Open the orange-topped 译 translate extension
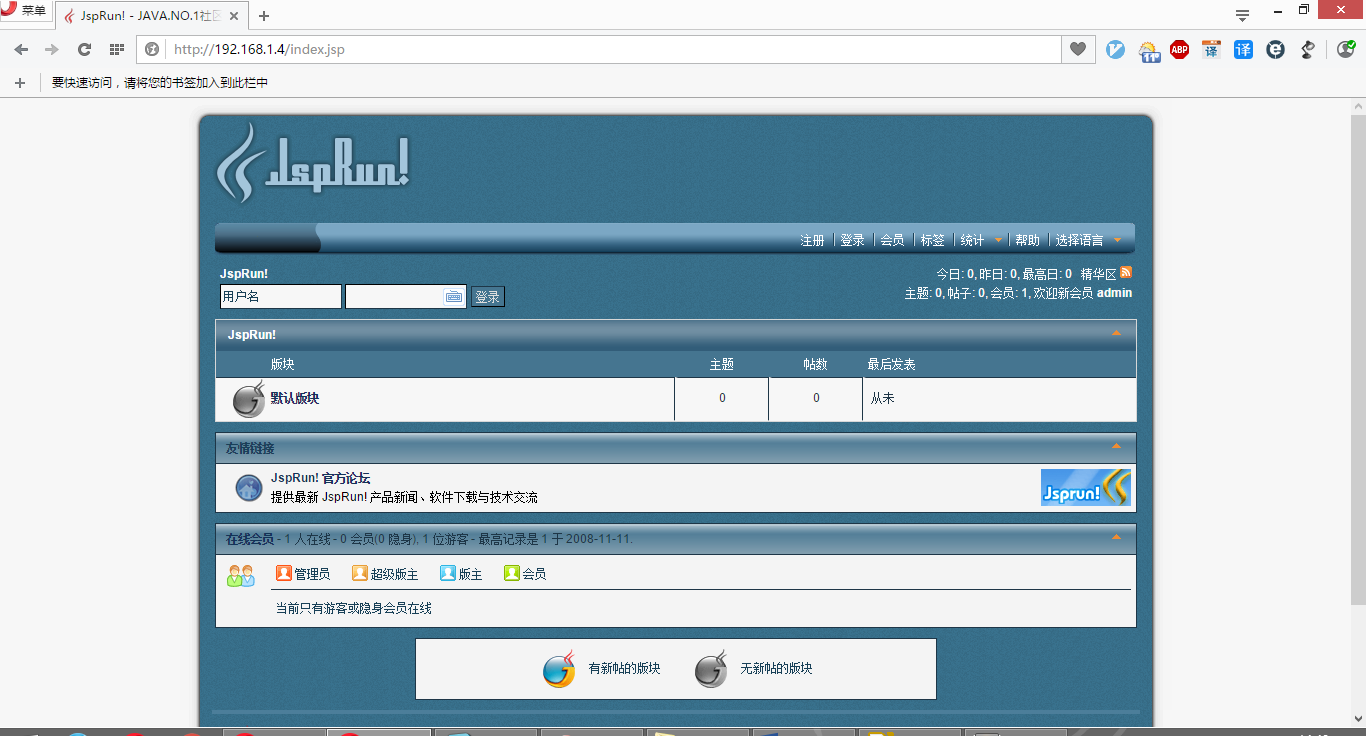Viewport: 1366px width, 736px height. point(1211,49)
